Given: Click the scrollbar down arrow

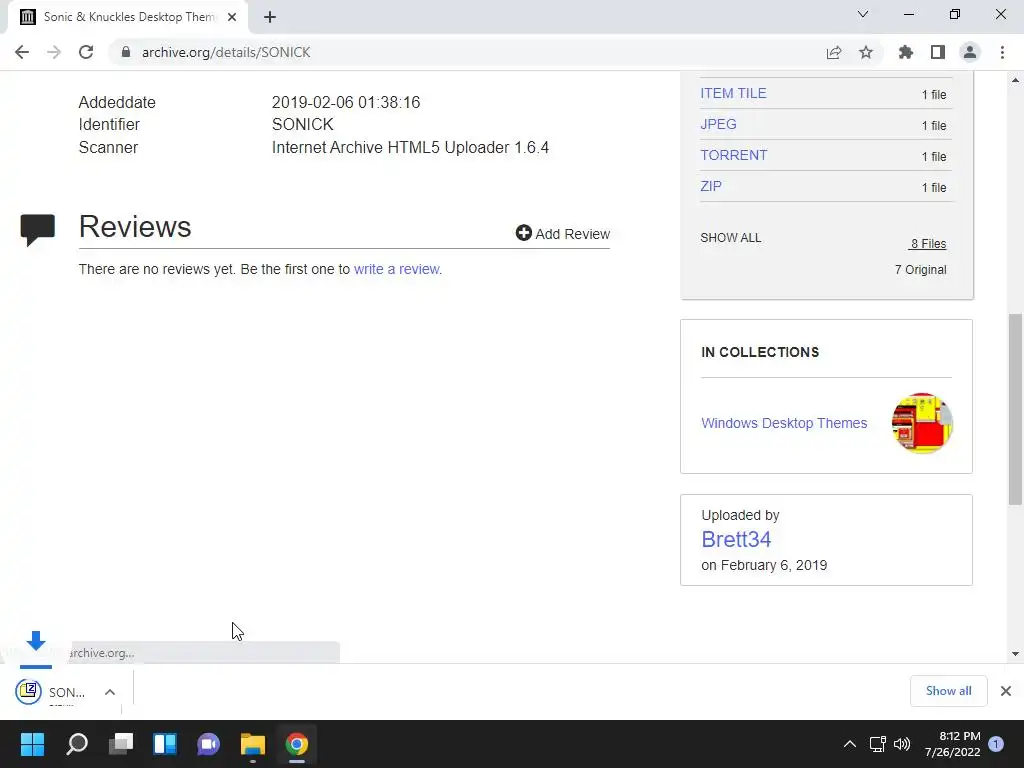Looking at the screenshot, I should coord(1015,654).
